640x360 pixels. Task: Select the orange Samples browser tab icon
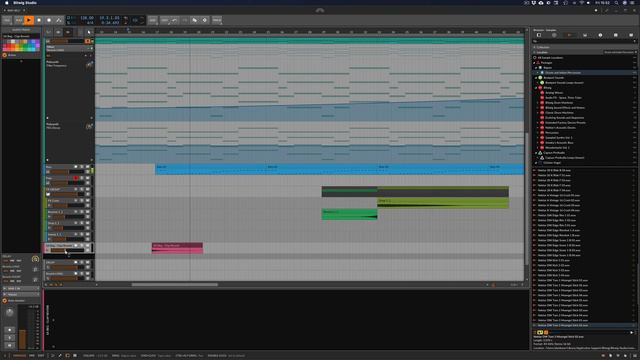[569, 35]
